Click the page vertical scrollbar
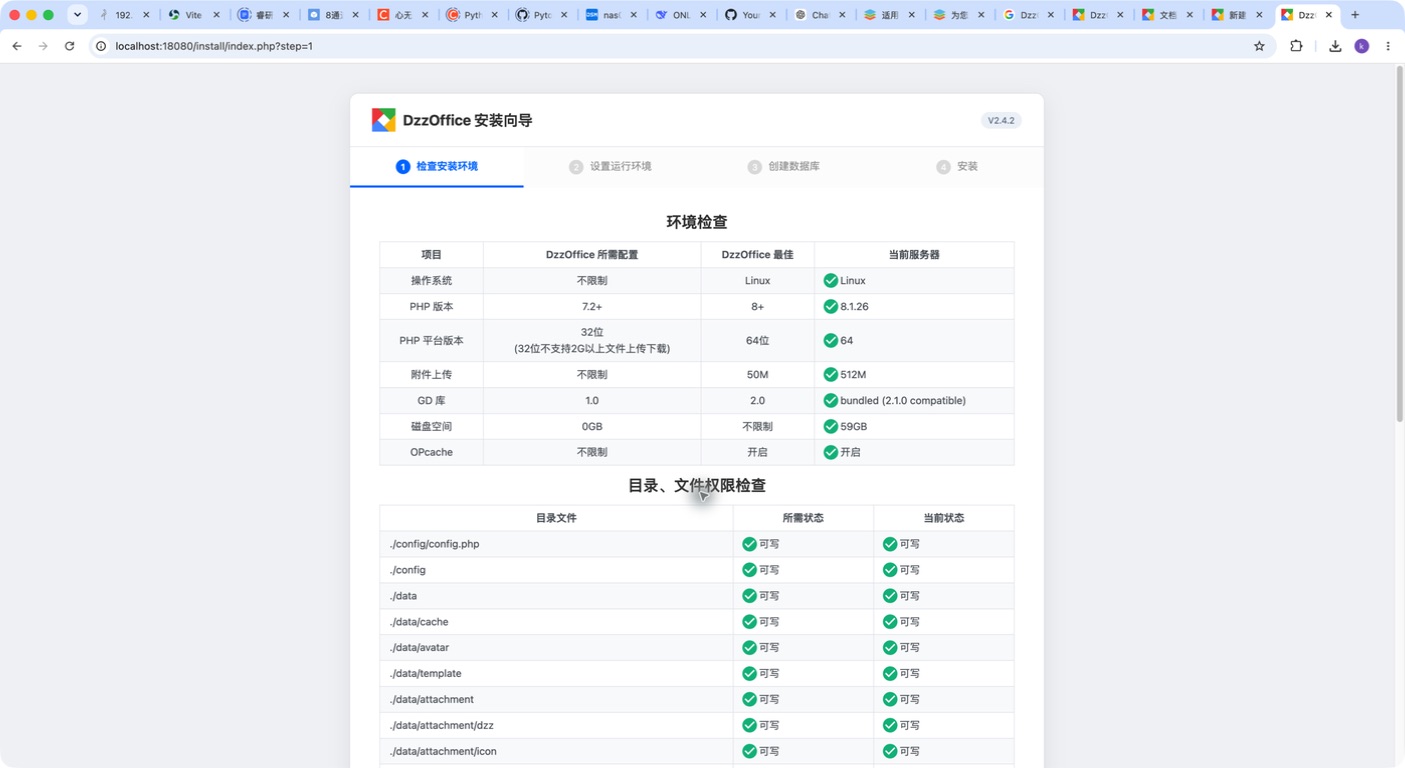 (1399, 245)
